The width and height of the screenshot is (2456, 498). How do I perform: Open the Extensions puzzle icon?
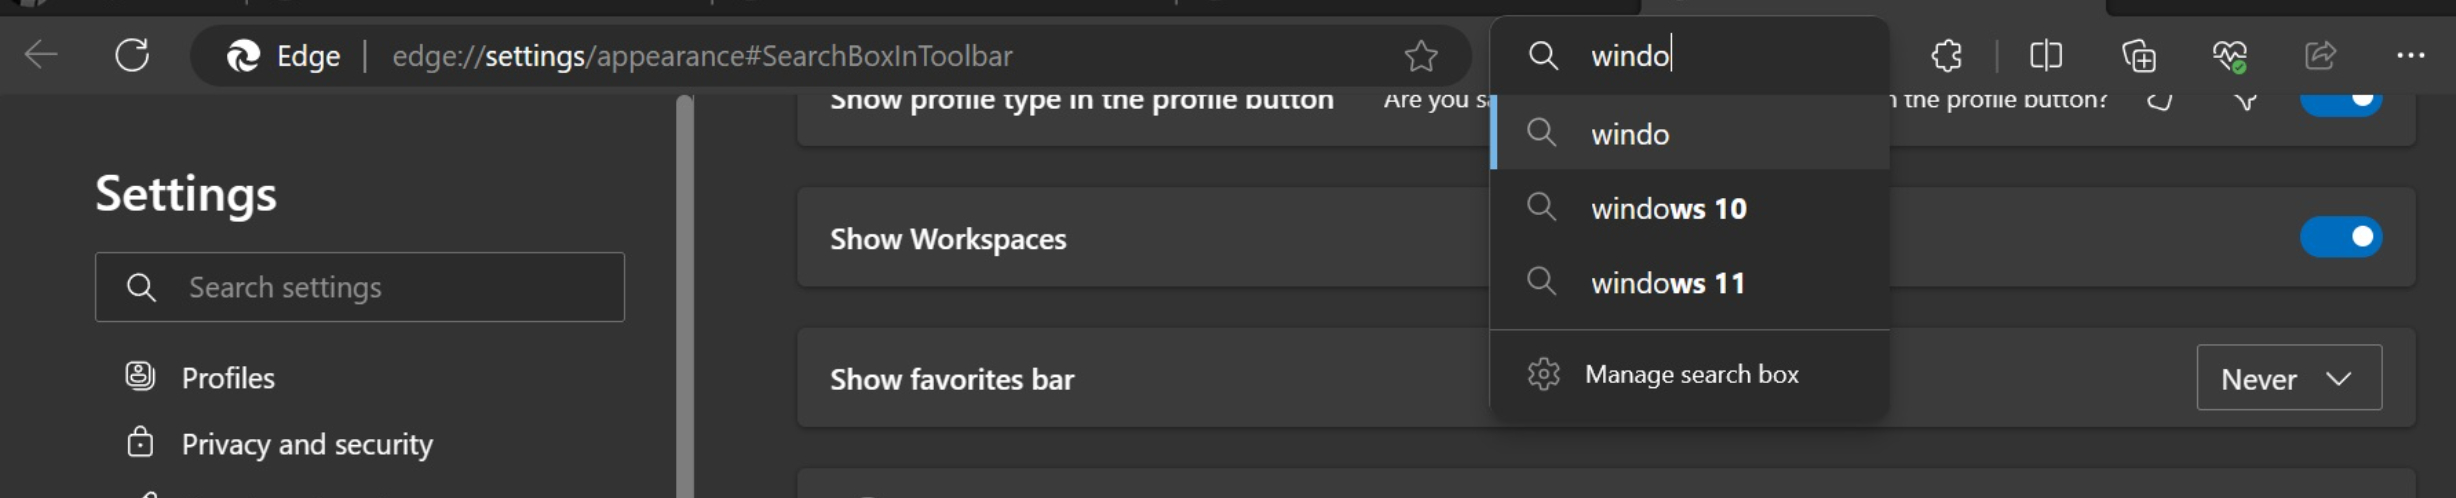tap(1946, 56)
